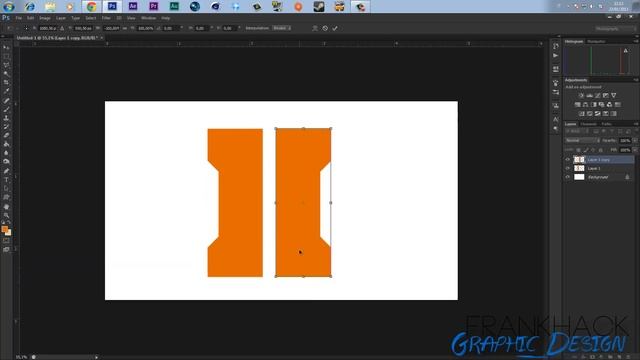Open the Edit menu
Viewport: 640px width, 360px height.
click(31, 18)
